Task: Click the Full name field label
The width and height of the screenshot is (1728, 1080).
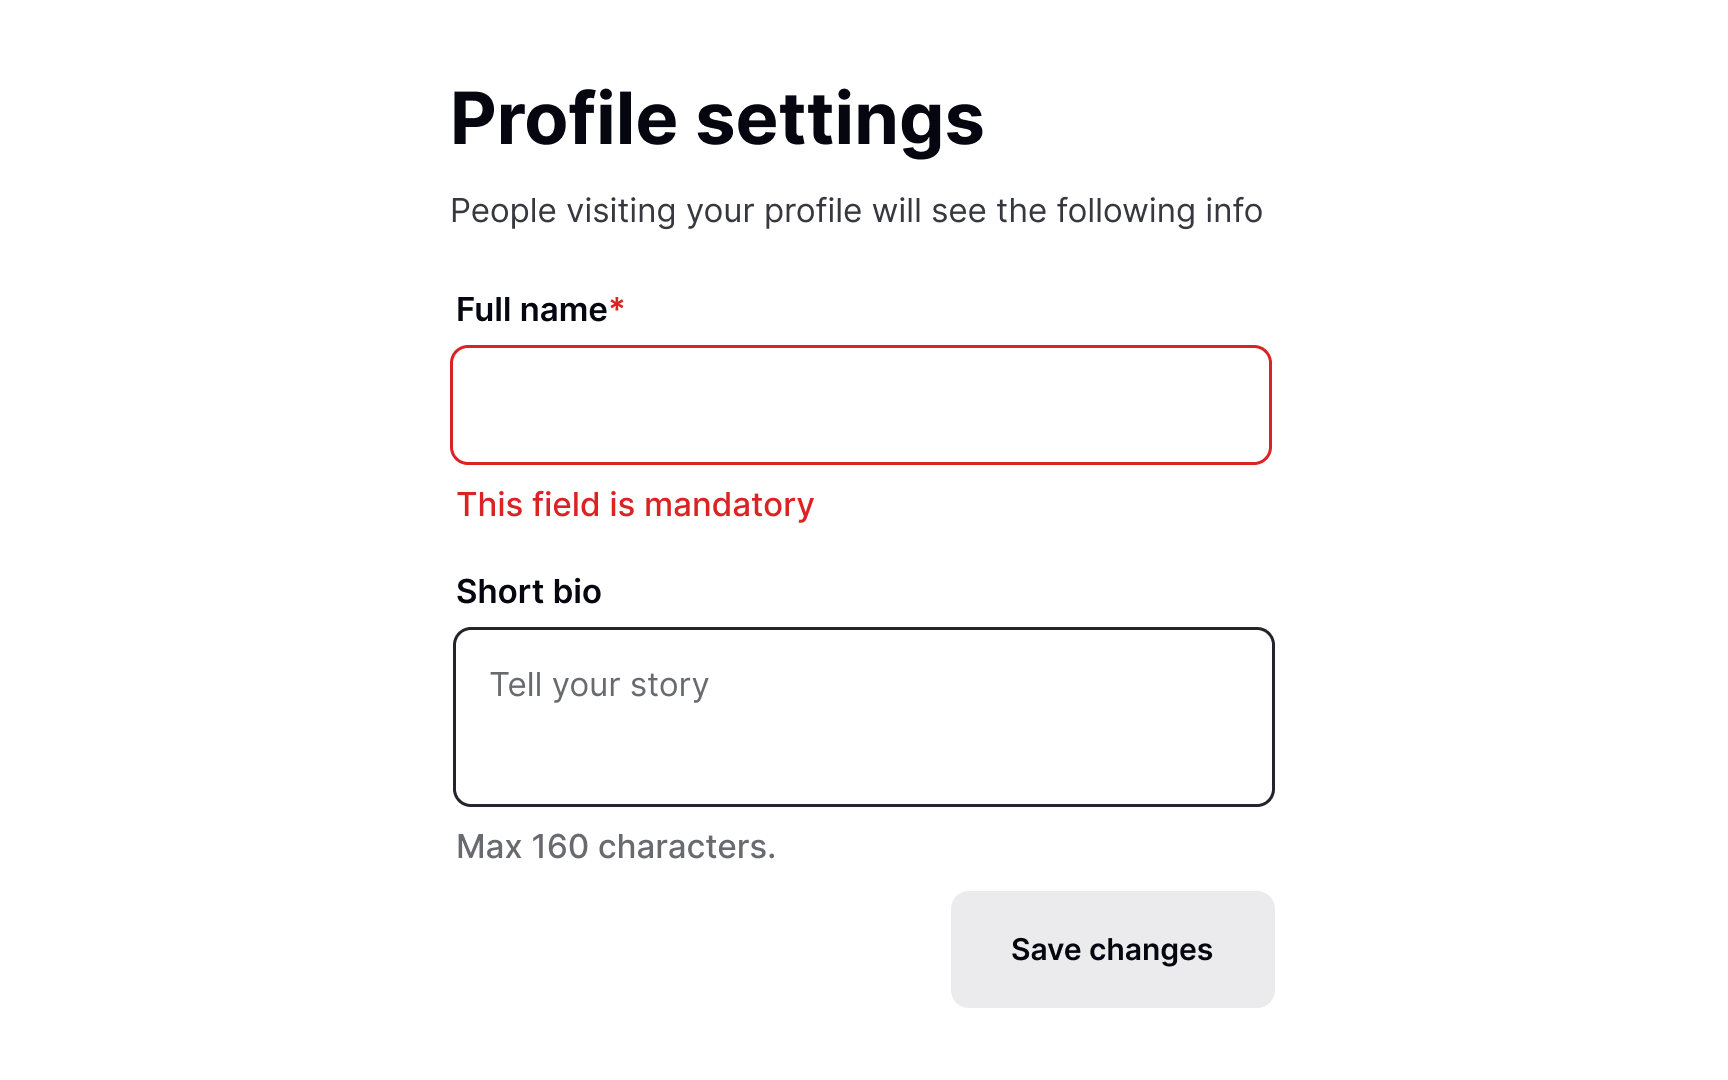Action: coord(531,309)
